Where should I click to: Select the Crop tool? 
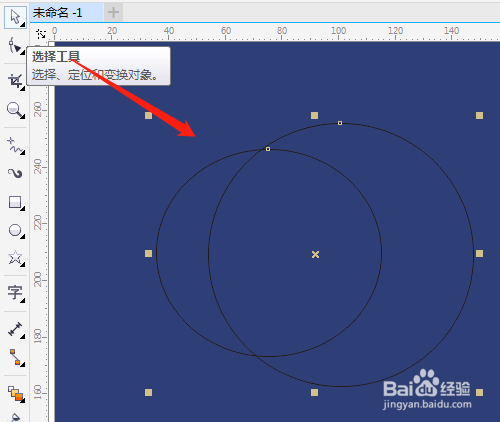[x=15, y=81]
